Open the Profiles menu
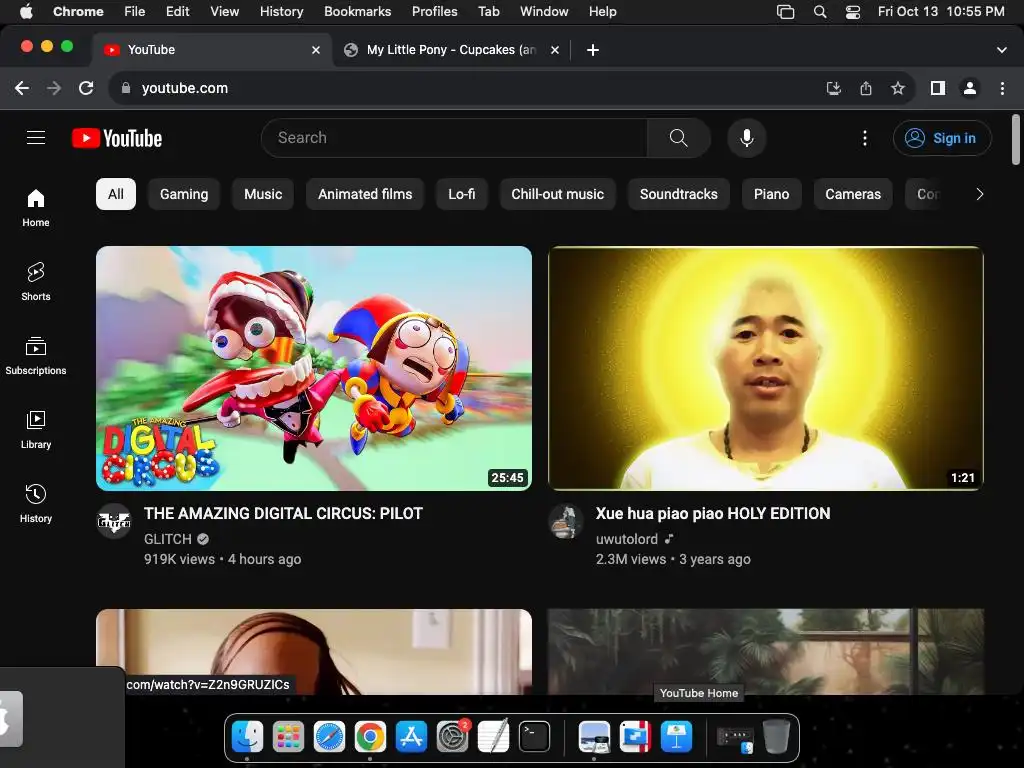The height and width of the screenshot is (768, 1024). pos(434,12)
